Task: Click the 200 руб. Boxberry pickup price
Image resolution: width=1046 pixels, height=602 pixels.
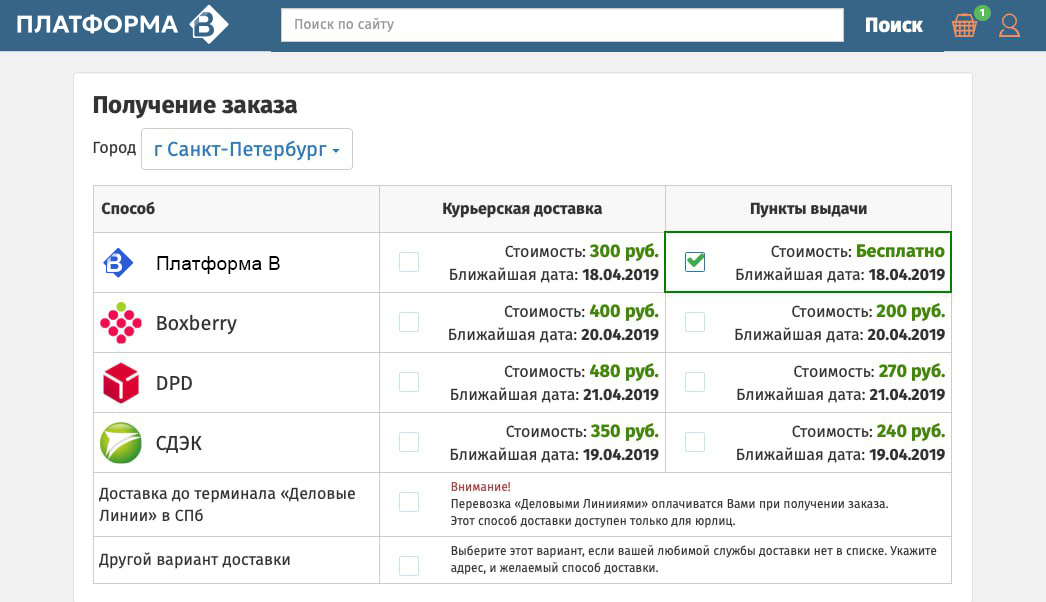Action: (x=910, y=312)
